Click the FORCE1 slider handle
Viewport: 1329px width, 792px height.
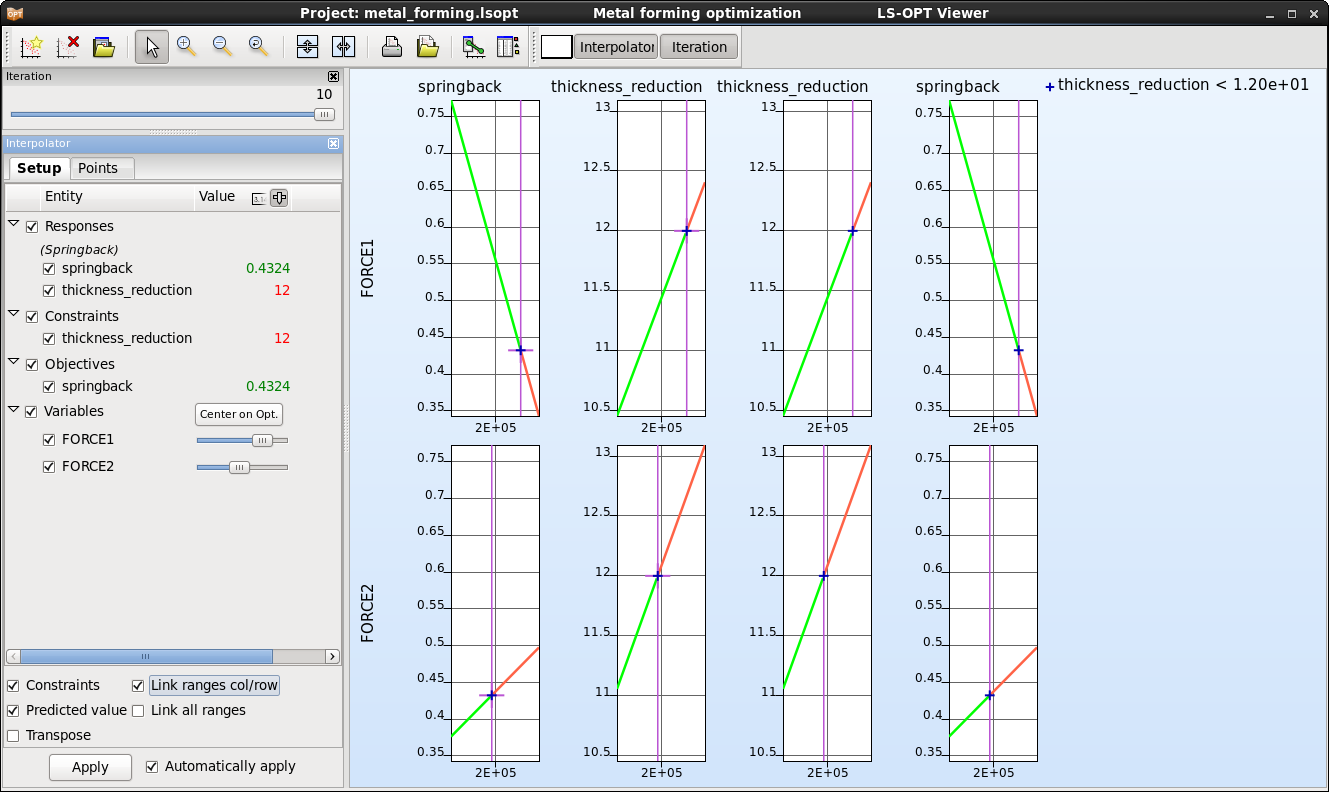[262, 440]
